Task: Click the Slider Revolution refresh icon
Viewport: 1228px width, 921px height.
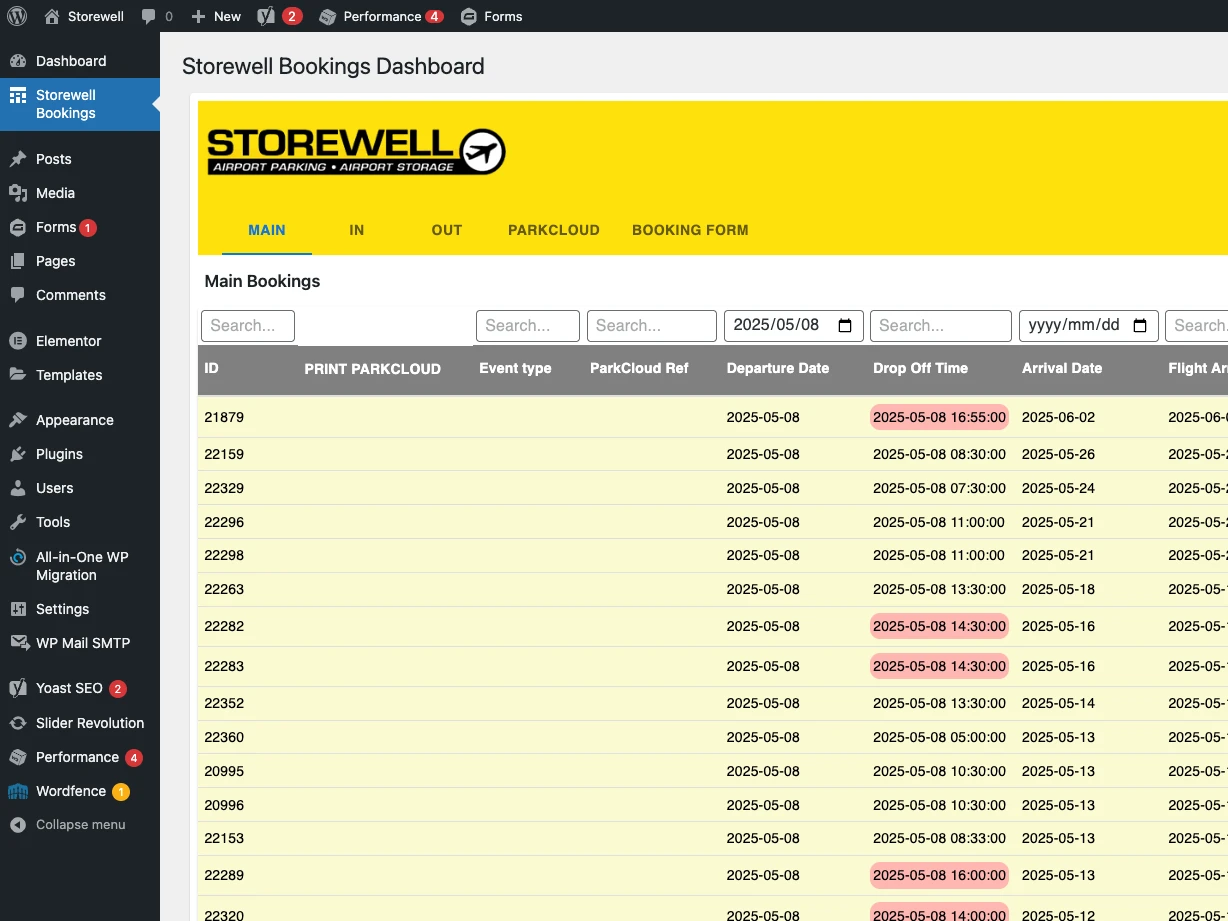Action: [18, 723]
